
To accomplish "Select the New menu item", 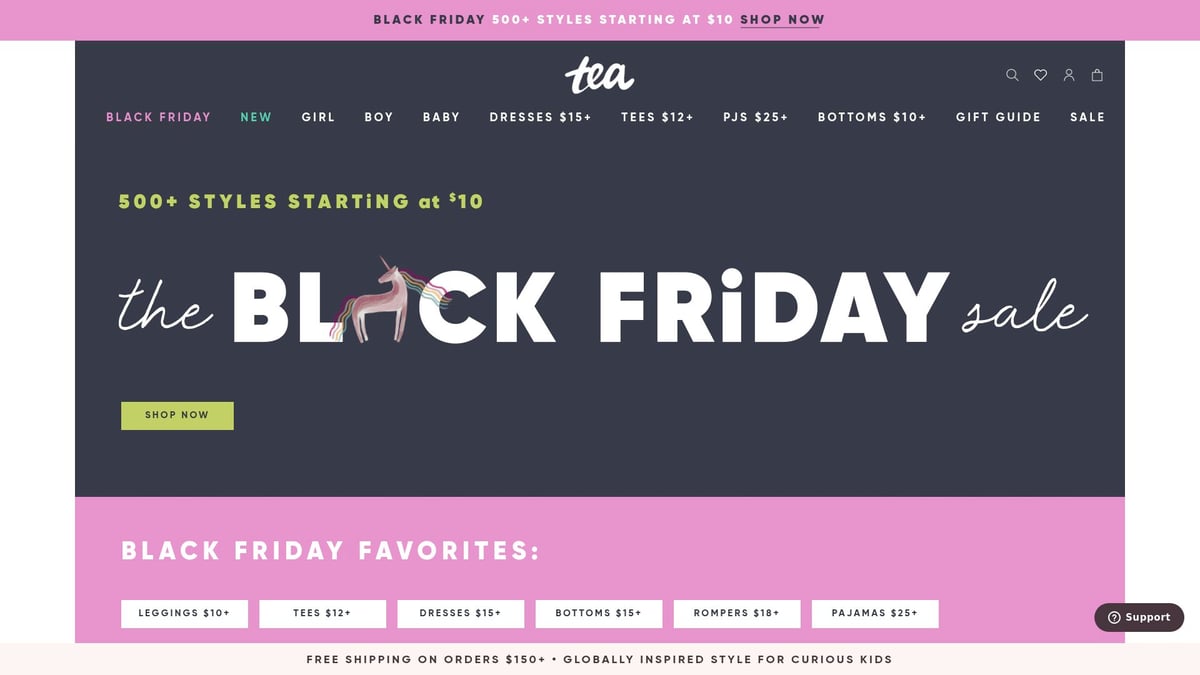I will click(x=256, y=117).
